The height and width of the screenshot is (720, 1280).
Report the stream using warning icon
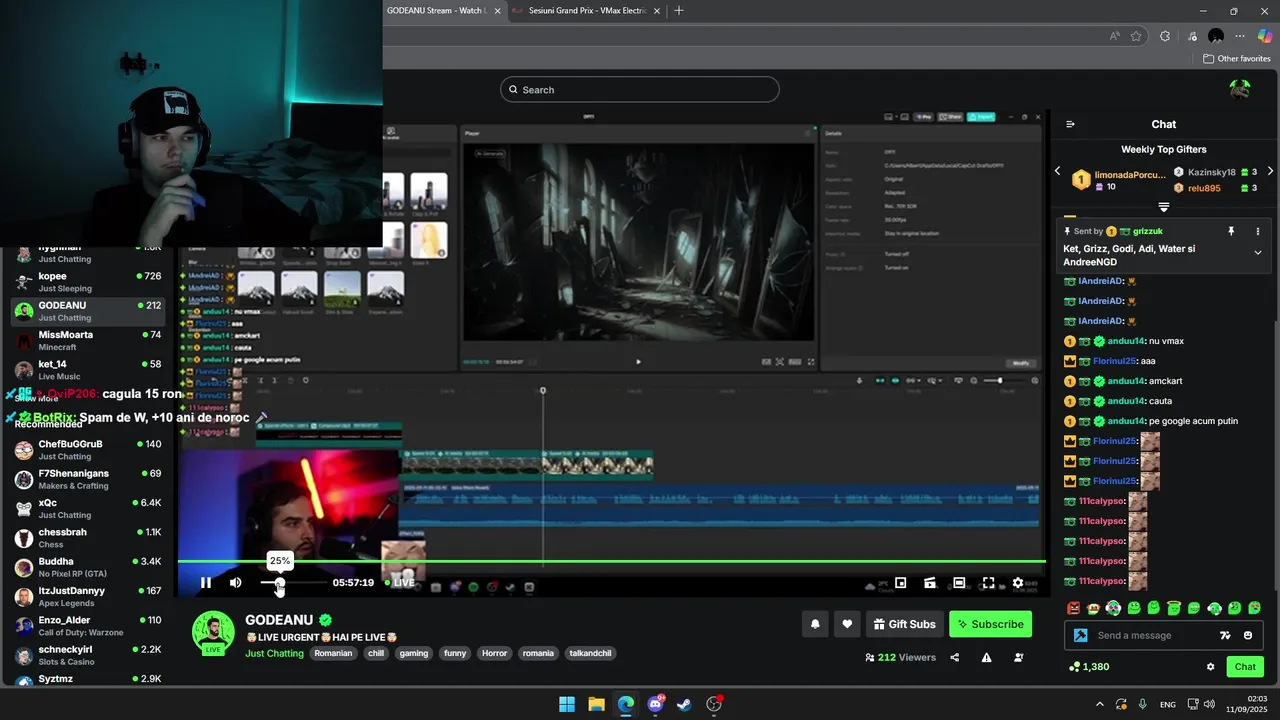(986, 657)
